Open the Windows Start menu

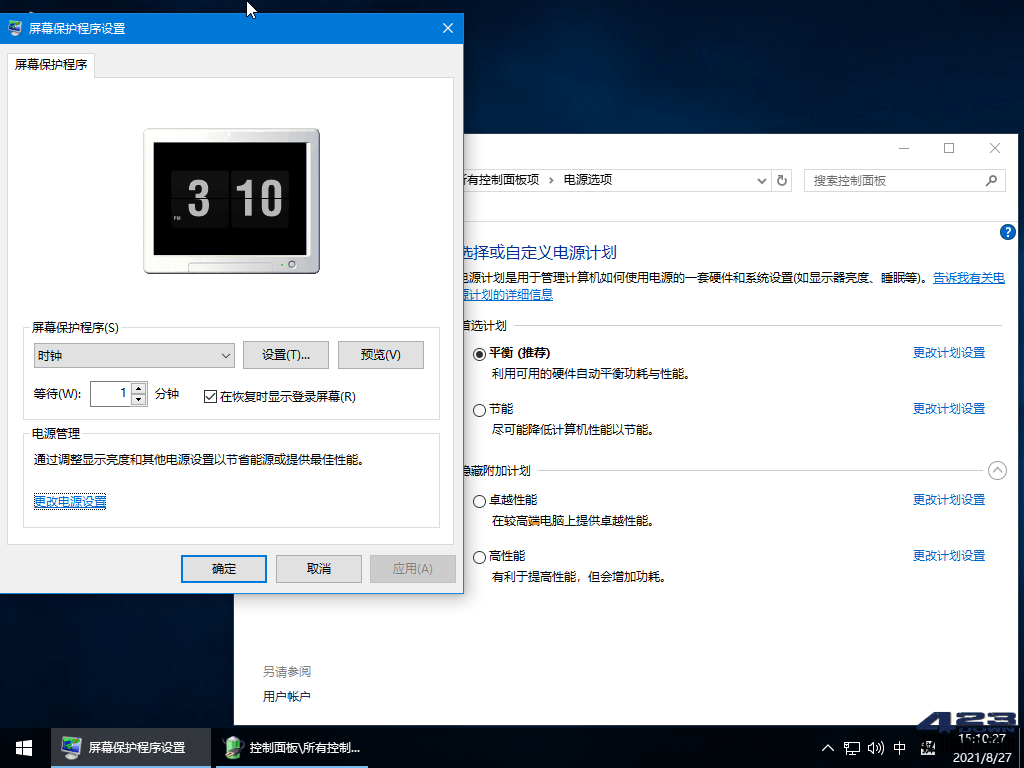coord(22,747)
